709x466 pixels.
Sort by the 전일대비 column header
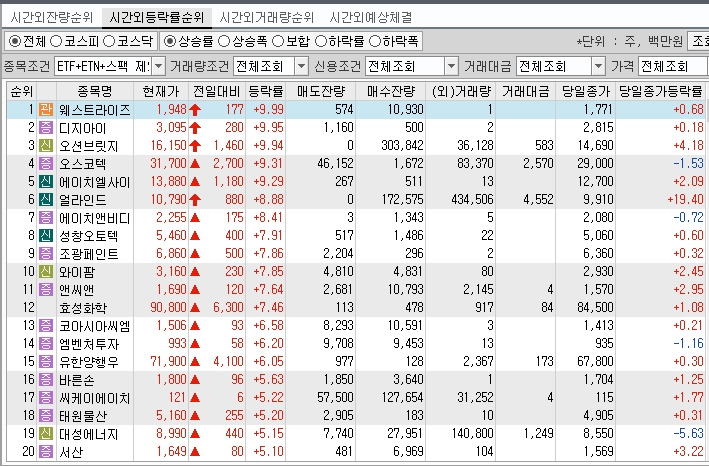[217, 91]
